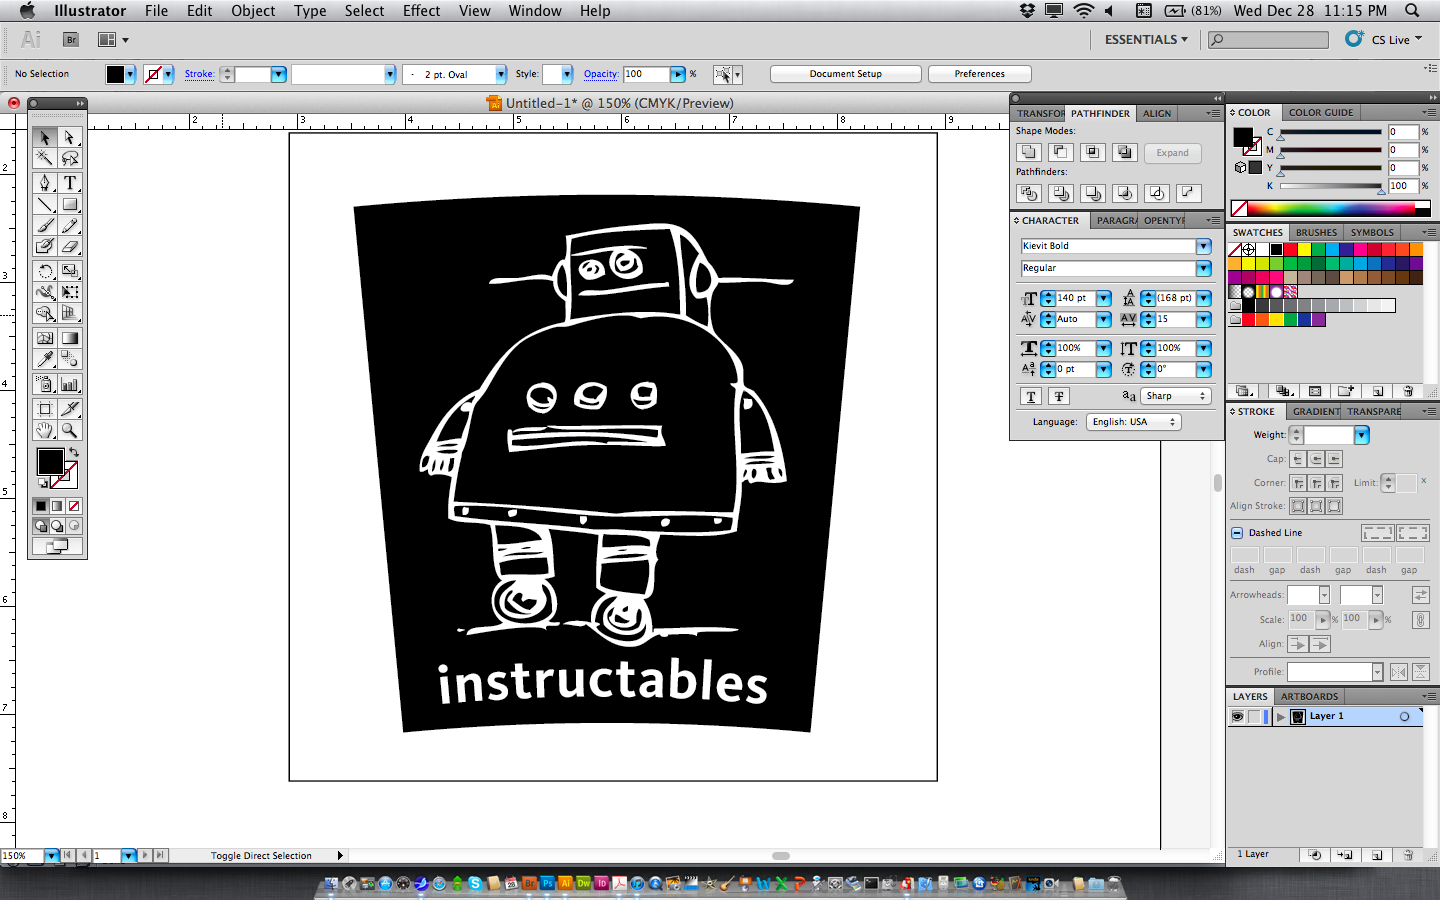The width and height of the screenshot is (1440, 900).
Task: Select the Line Segment tool
Action: [44, 204]
